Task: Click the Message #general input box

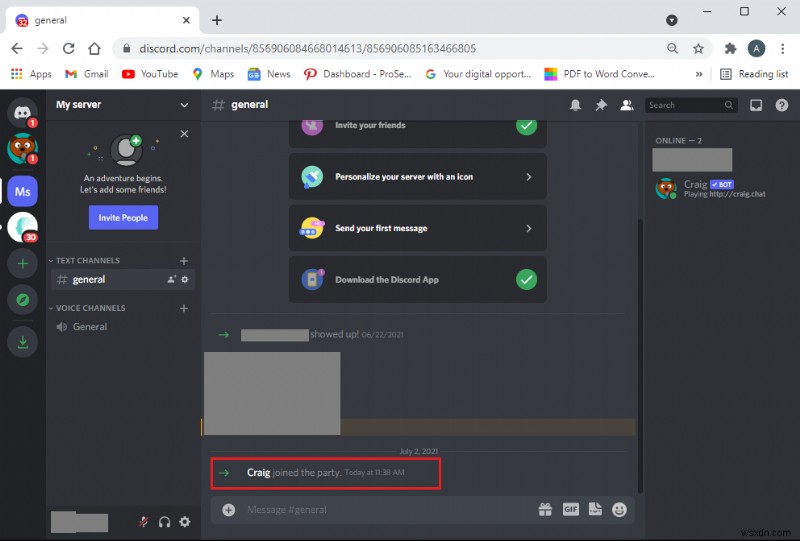Action: (388, 509)
